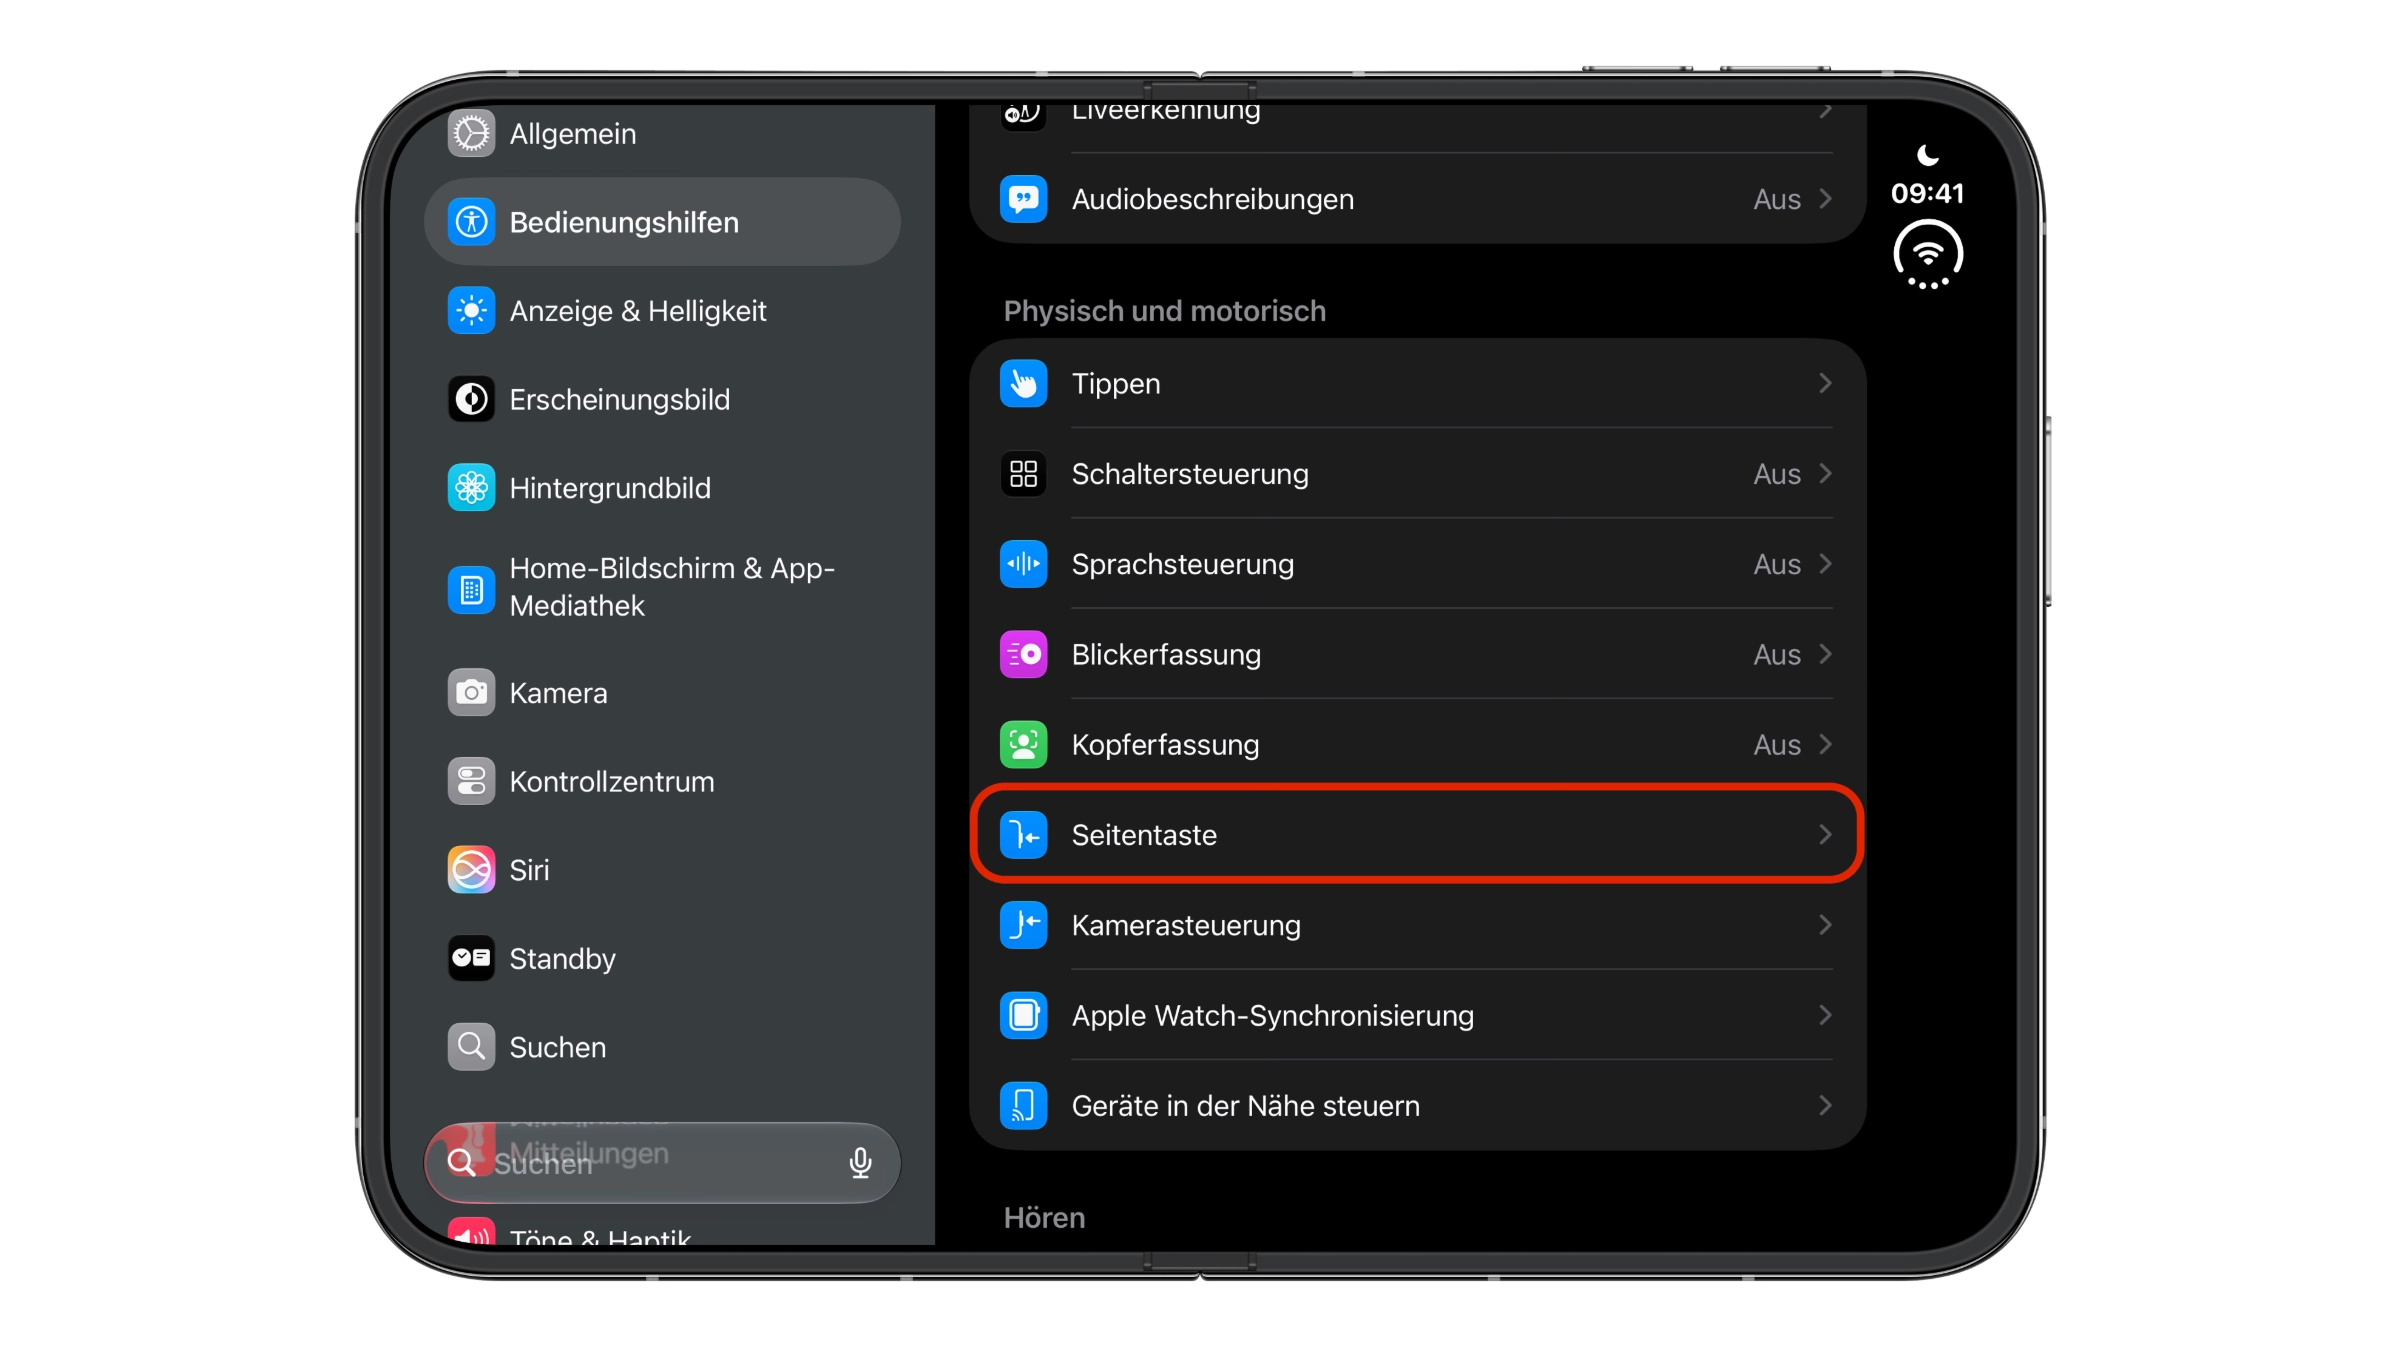Click the Suchen search field
The width and height of the screenshot is (2400, 1350).
(662, 1162)
